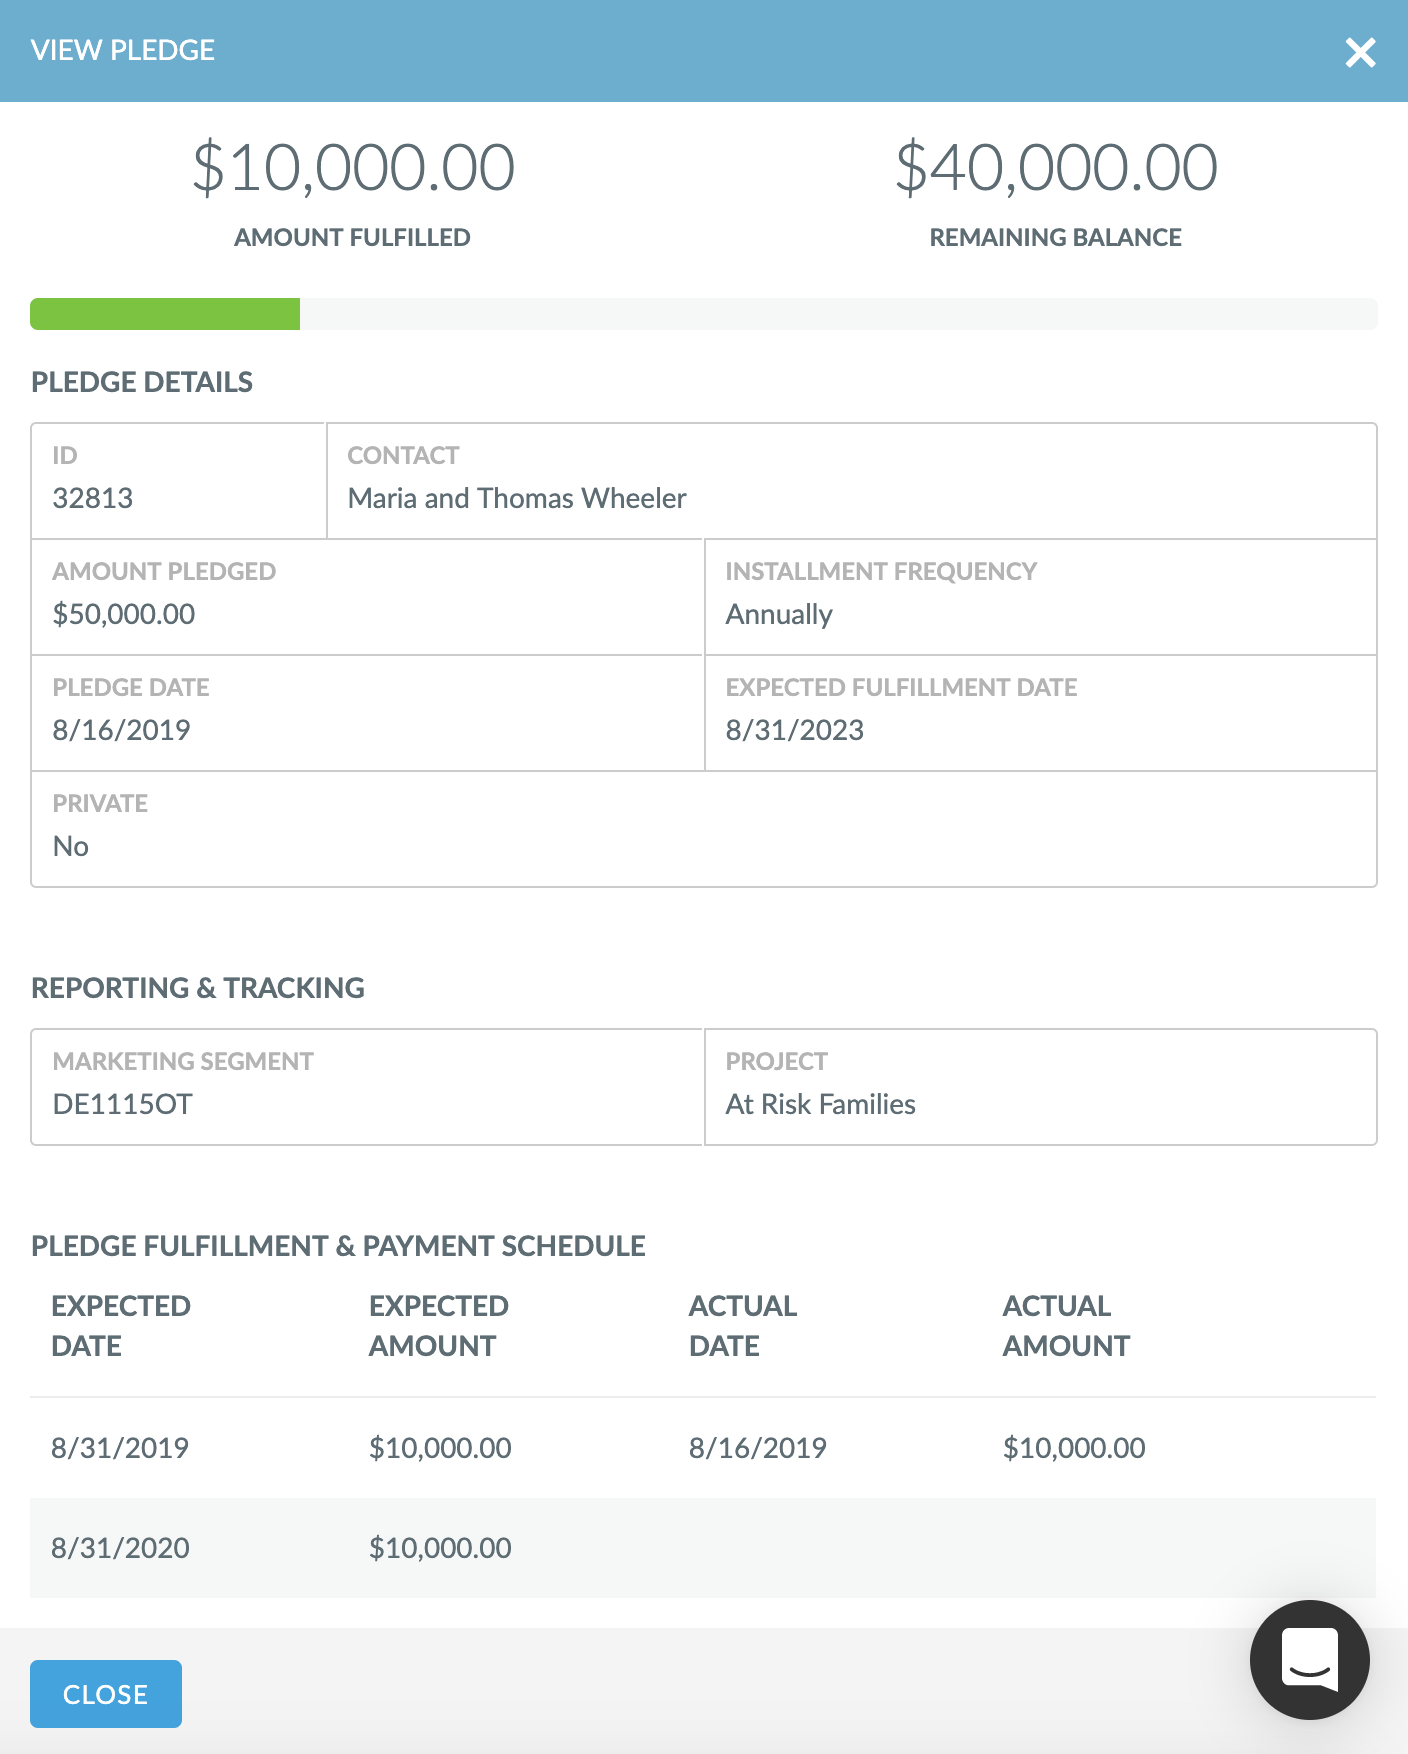Select contact Maria and Thomas Wheeler
The image size is (1408, 1754).
coord(516,498)
